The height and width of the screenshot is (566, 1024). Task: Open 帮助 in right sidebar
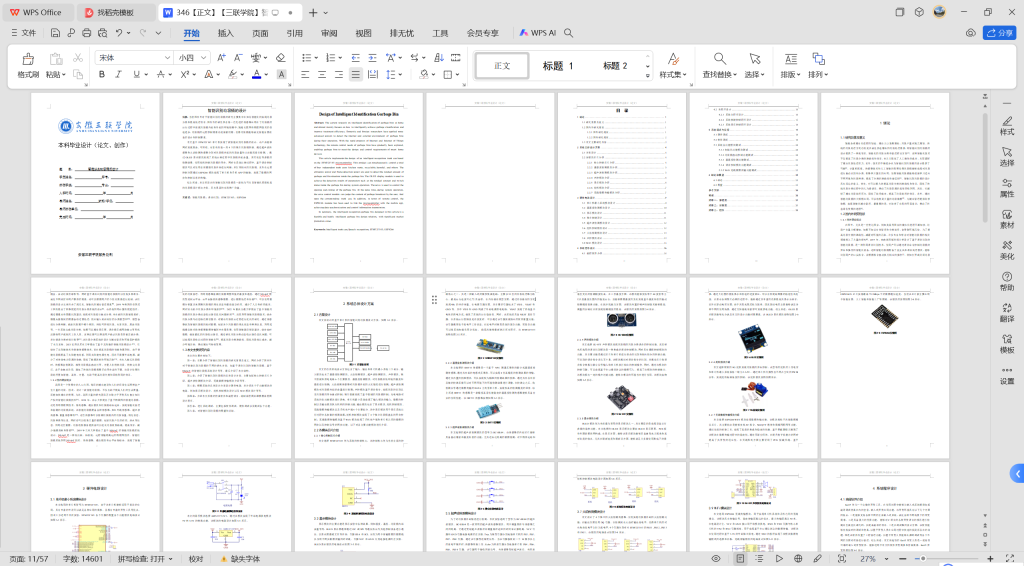click(x=1007, y=281)
